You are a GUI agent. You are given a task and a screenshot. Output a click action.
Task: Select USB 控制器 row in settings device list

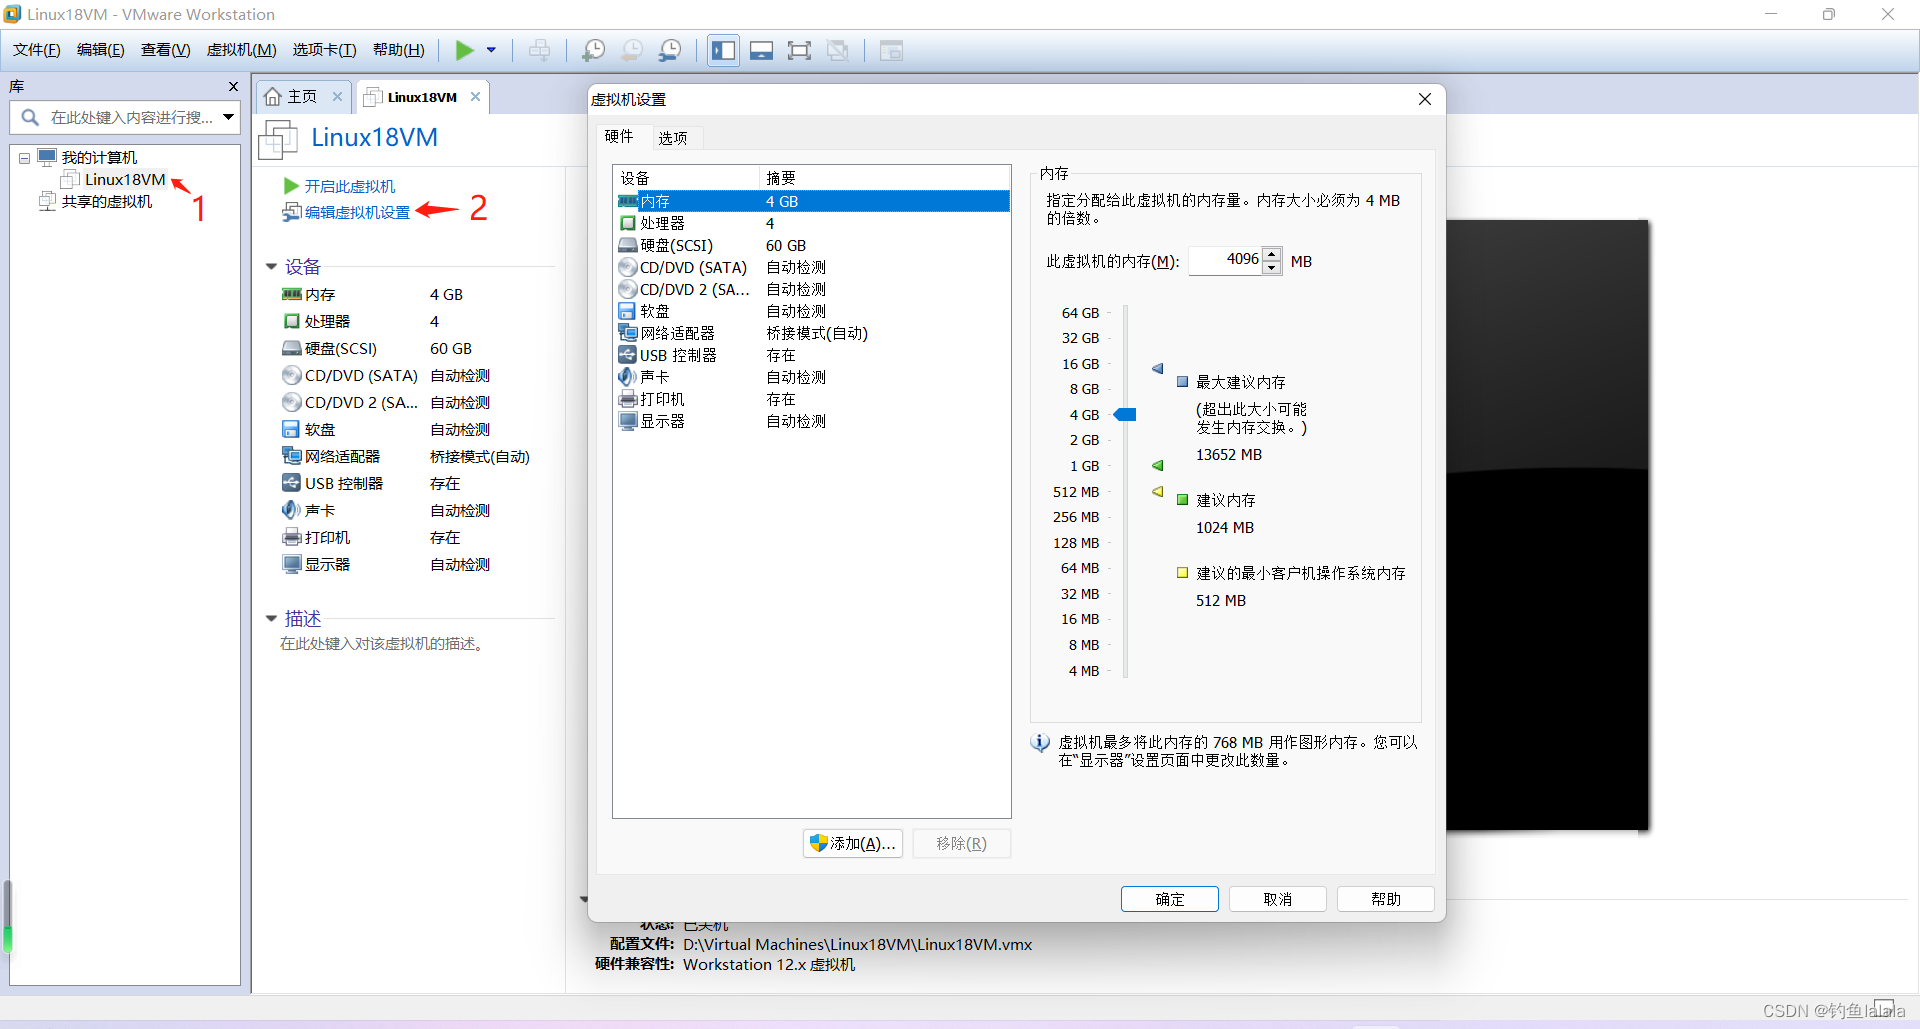point(812,355)
